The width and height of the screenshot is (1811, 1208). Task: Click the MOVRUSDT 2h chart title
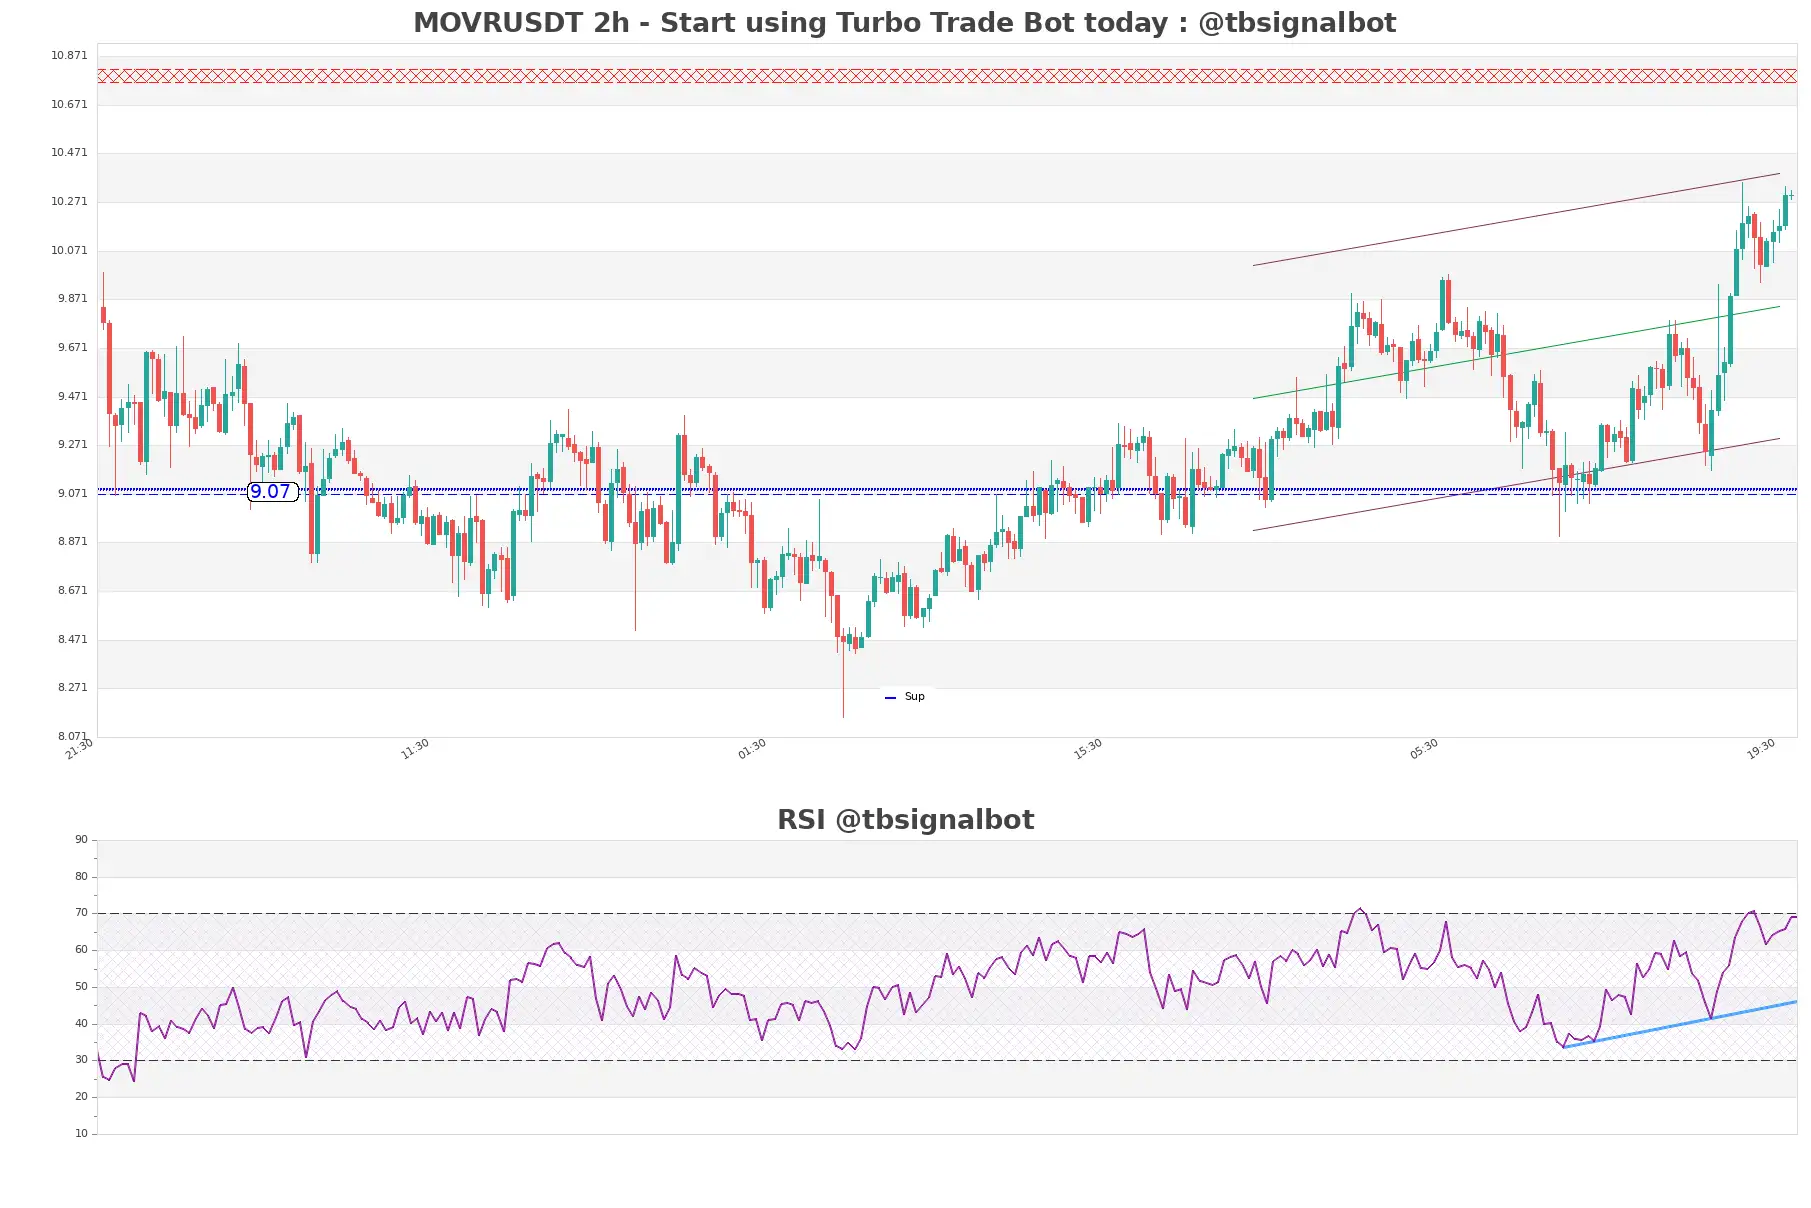pos(904,23)
